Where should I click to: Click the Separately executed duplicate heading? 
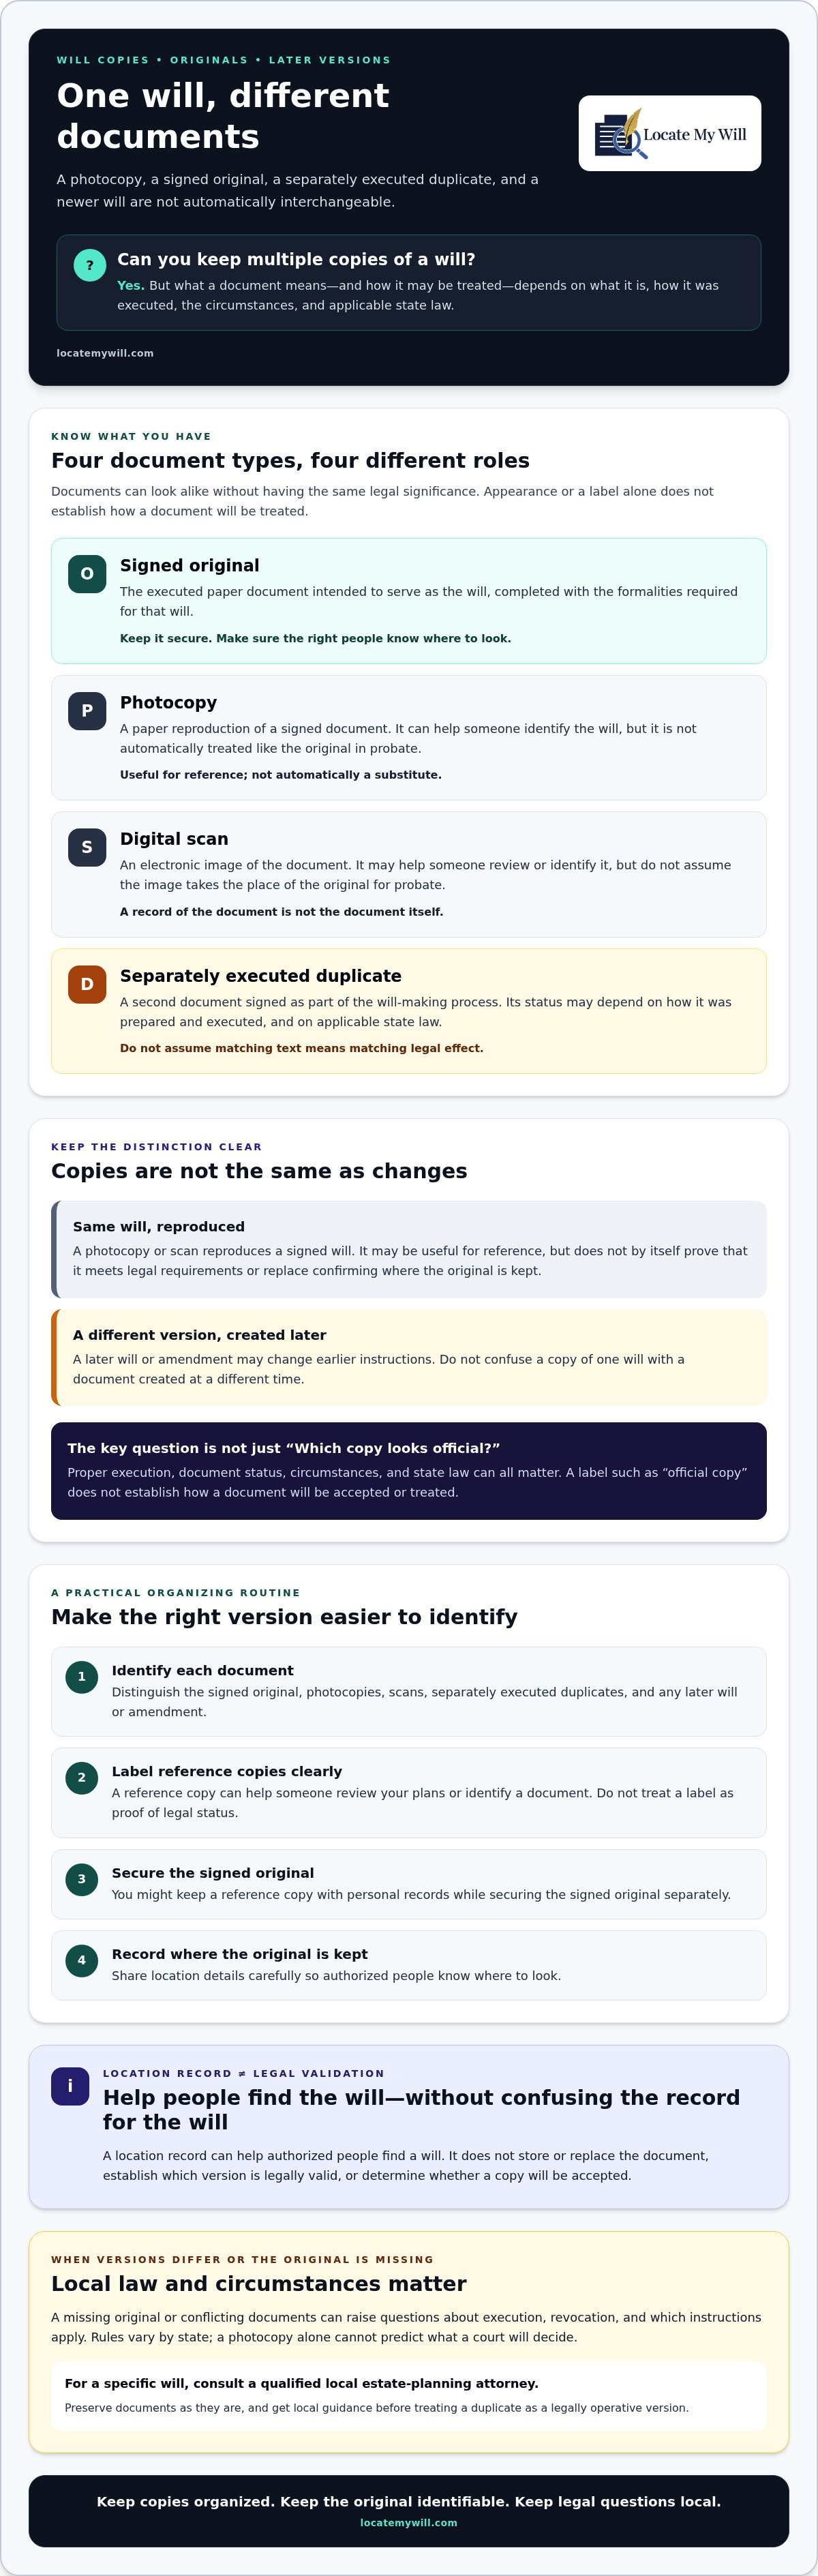click(x=261, y=976)
